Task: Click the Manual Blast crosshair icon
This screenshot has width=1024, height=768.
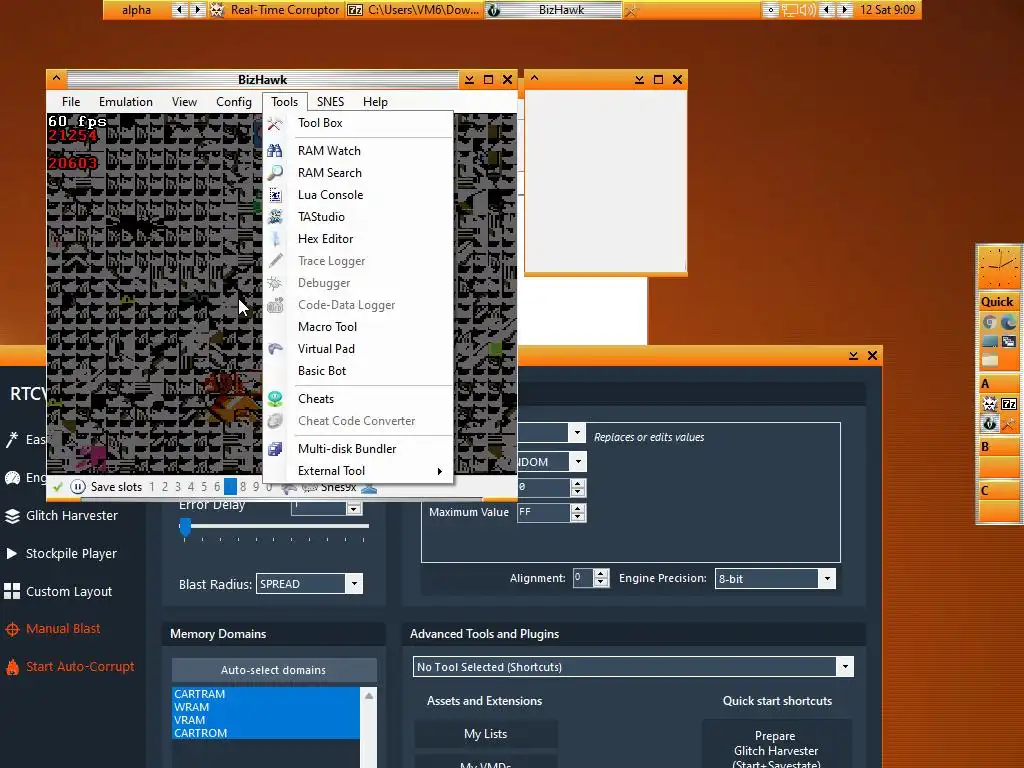Action: (12, 629)
